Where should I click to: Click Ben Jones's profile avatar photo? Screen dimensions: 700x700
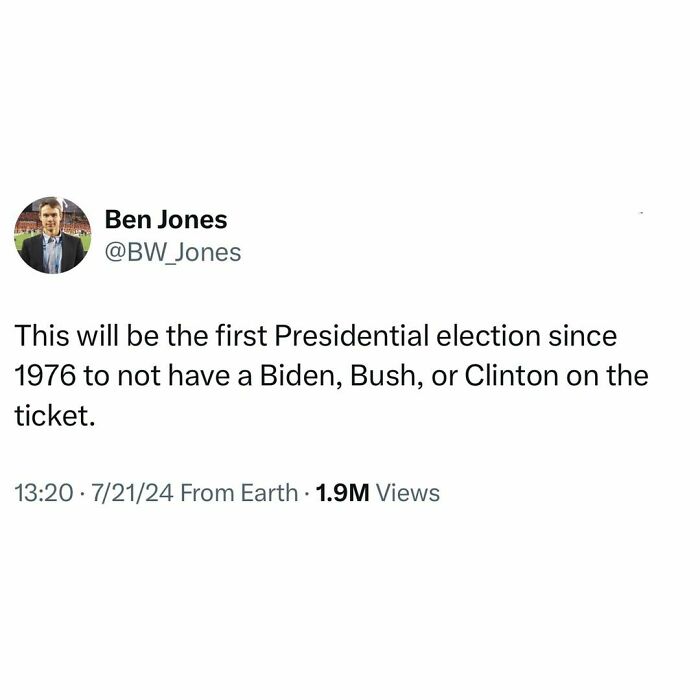pyautogui.click(x=52, y=236)
